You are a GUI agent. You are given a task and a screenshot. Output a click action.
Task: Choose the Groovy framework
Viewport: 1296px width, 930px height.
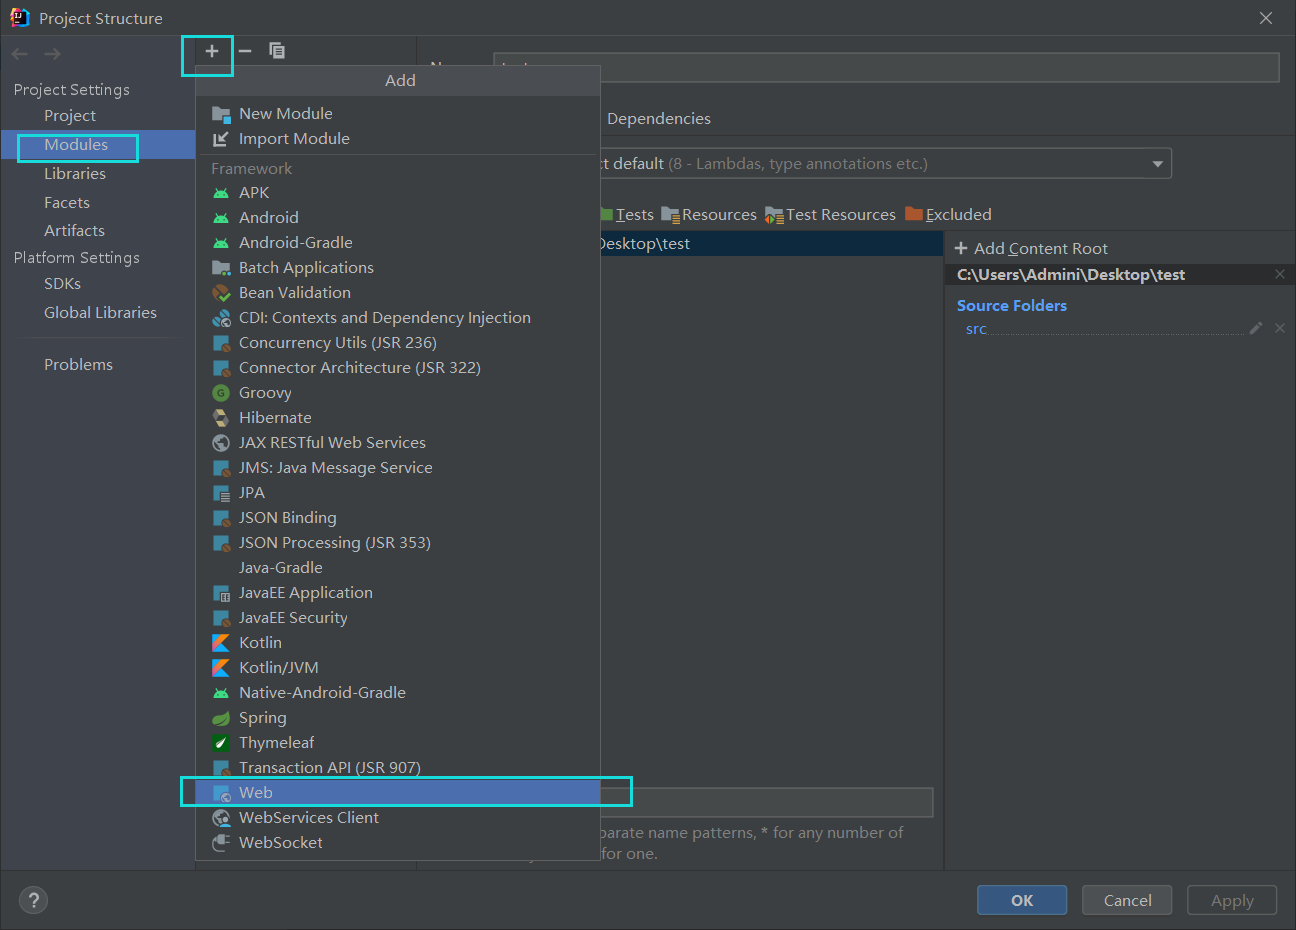click(x=398, y=393)
